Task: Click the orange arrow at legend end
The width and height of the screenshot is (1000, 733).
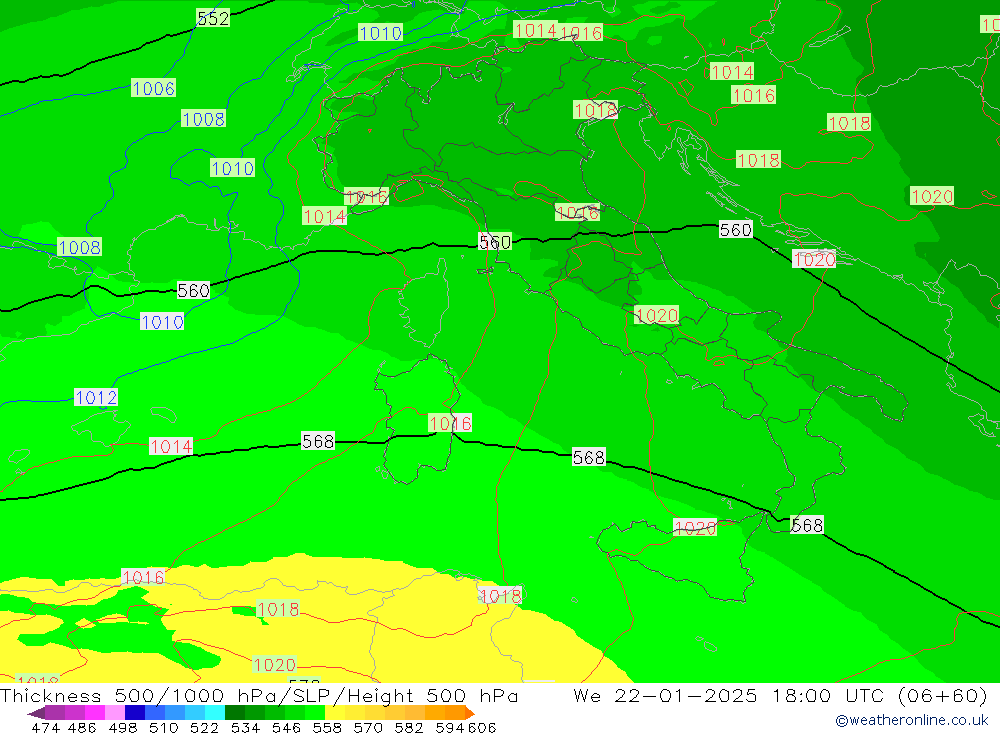Action: [x=470, y=713]
